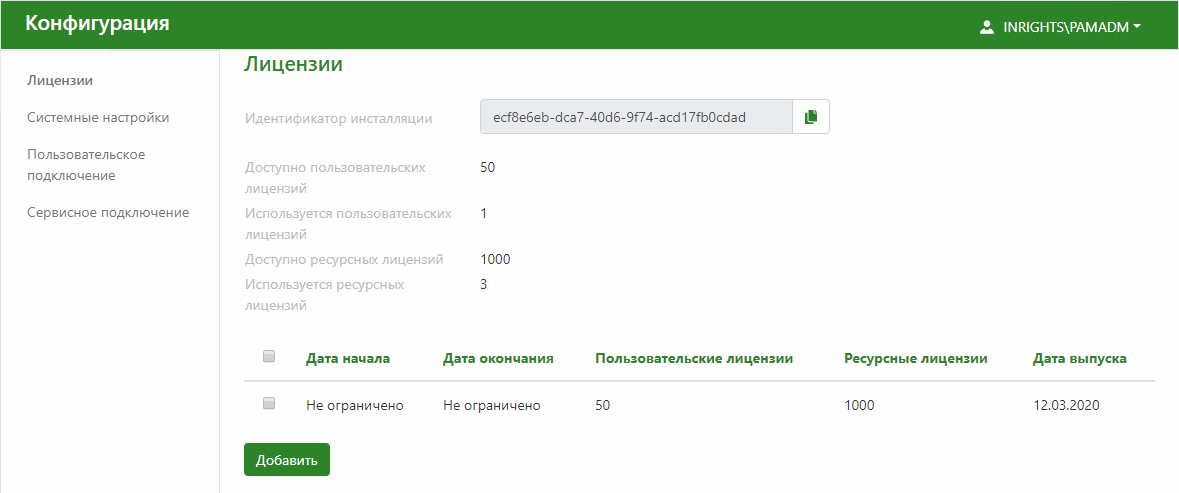Copy the installation identifier to clipboard
Screen dimensions: 1179x493
(x=811, y=117)
